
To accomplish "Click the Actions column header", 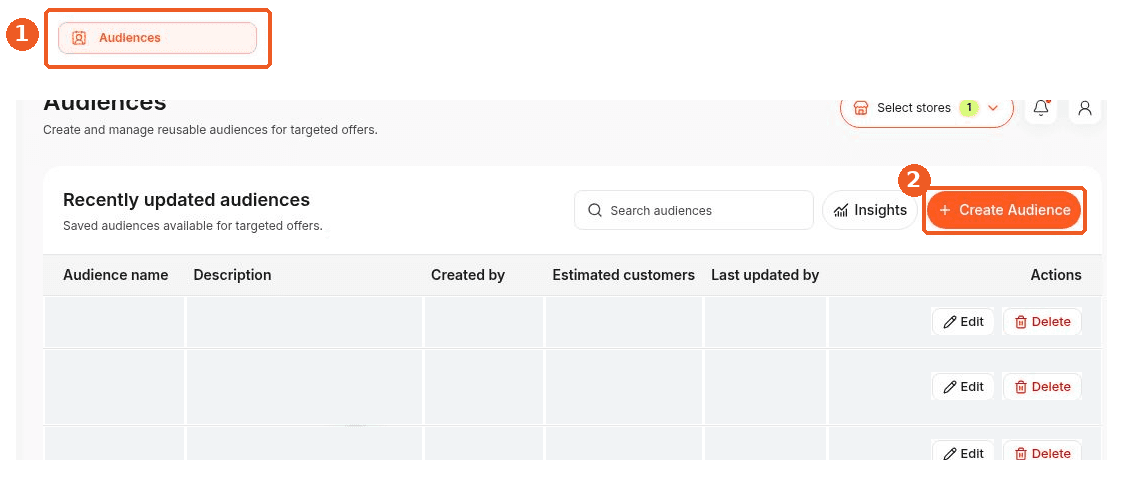I will point(1056,275).
